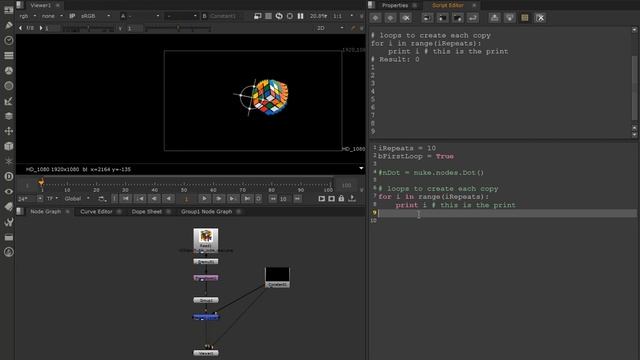Open the Deep nodes D icon

point(9,176)
